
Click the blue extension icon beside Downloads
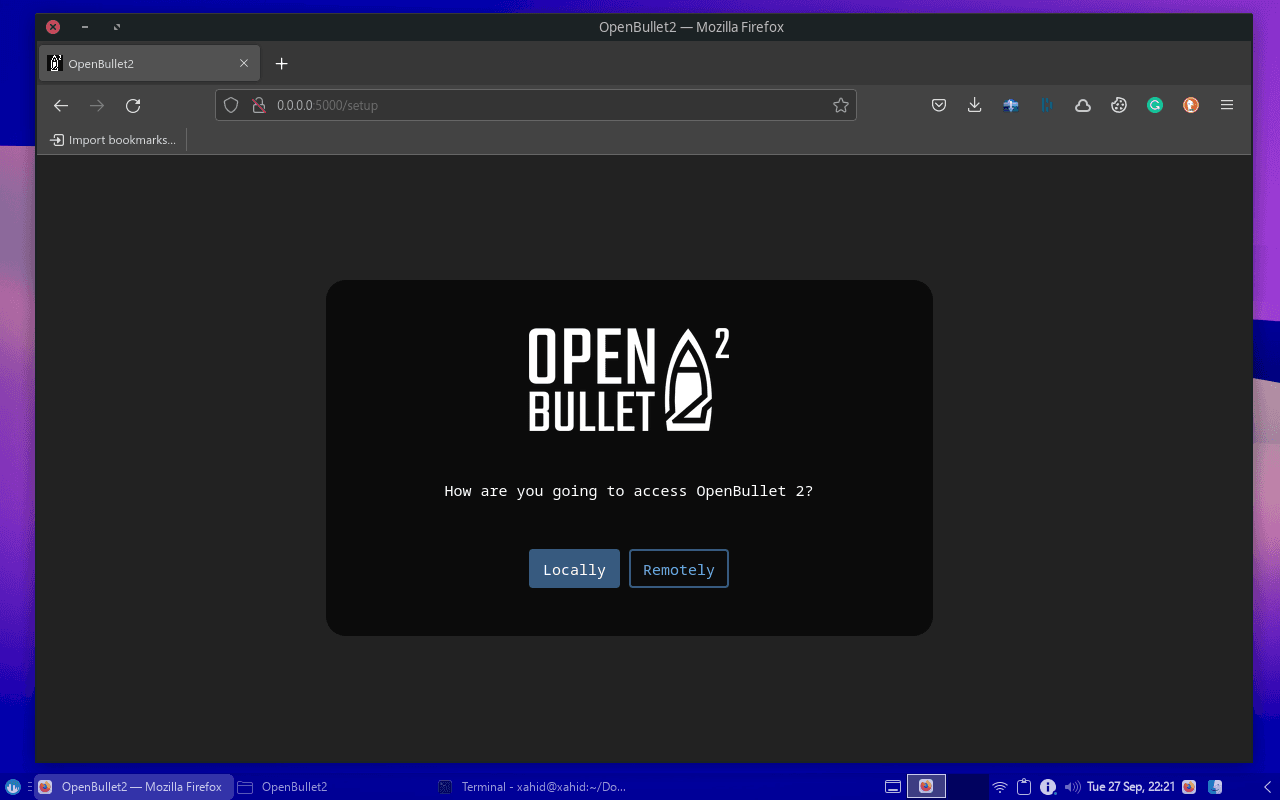tap(1011, 105)
